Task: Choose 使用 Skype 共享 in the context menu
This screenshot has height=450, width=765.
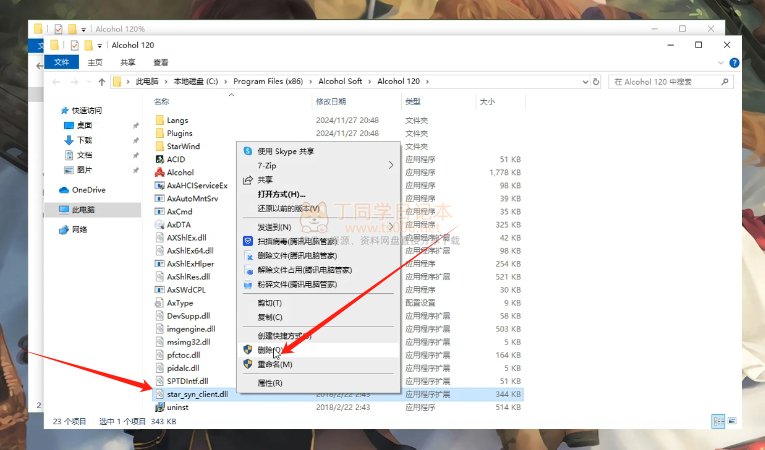Action: click(319, 151)
